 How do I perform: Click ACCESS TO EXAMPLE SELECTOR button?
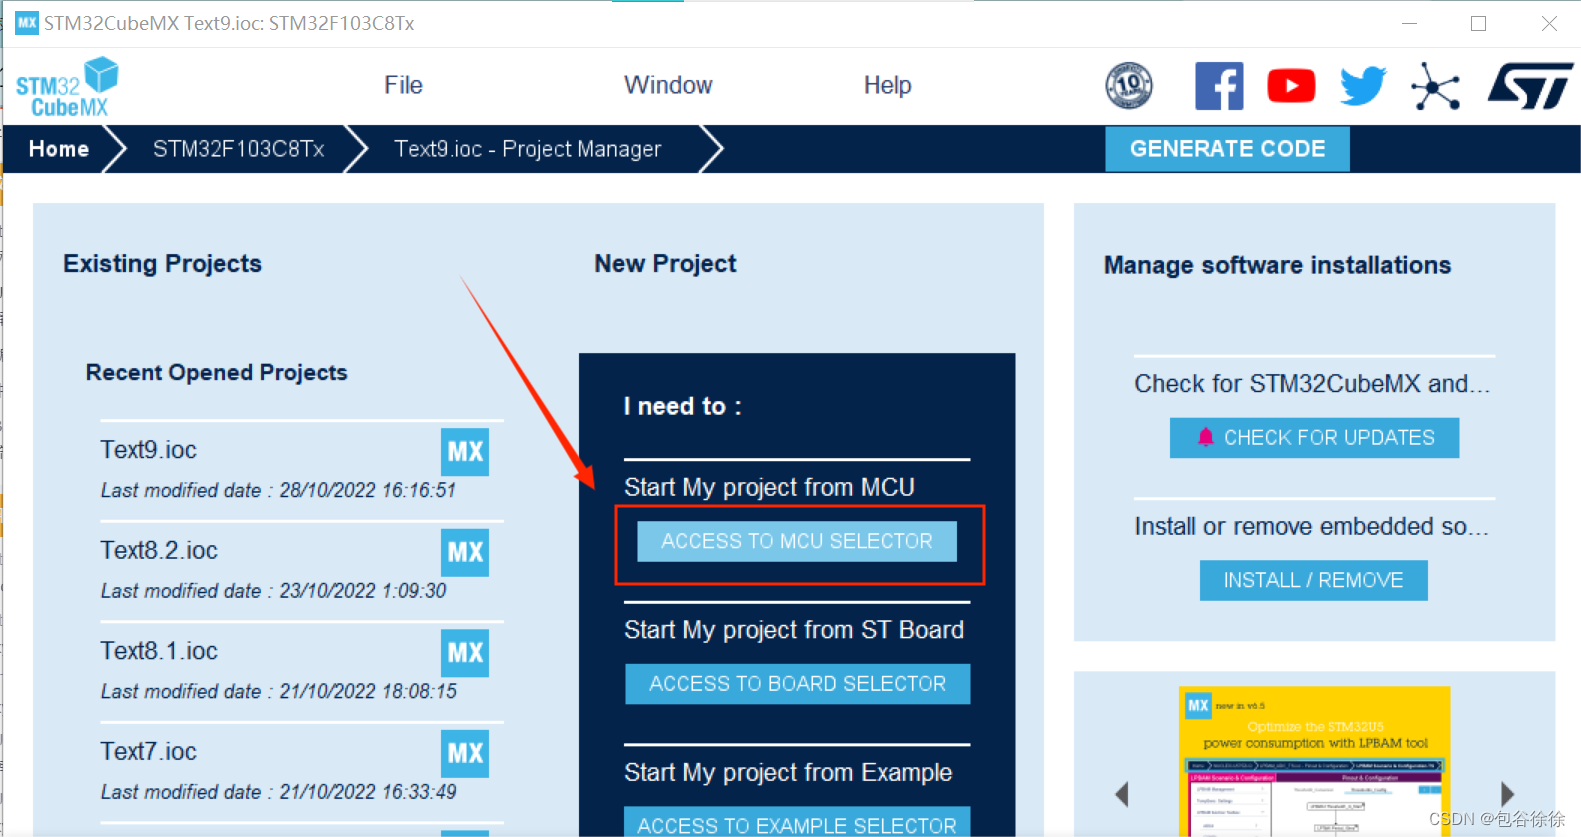tap(797, 822)
